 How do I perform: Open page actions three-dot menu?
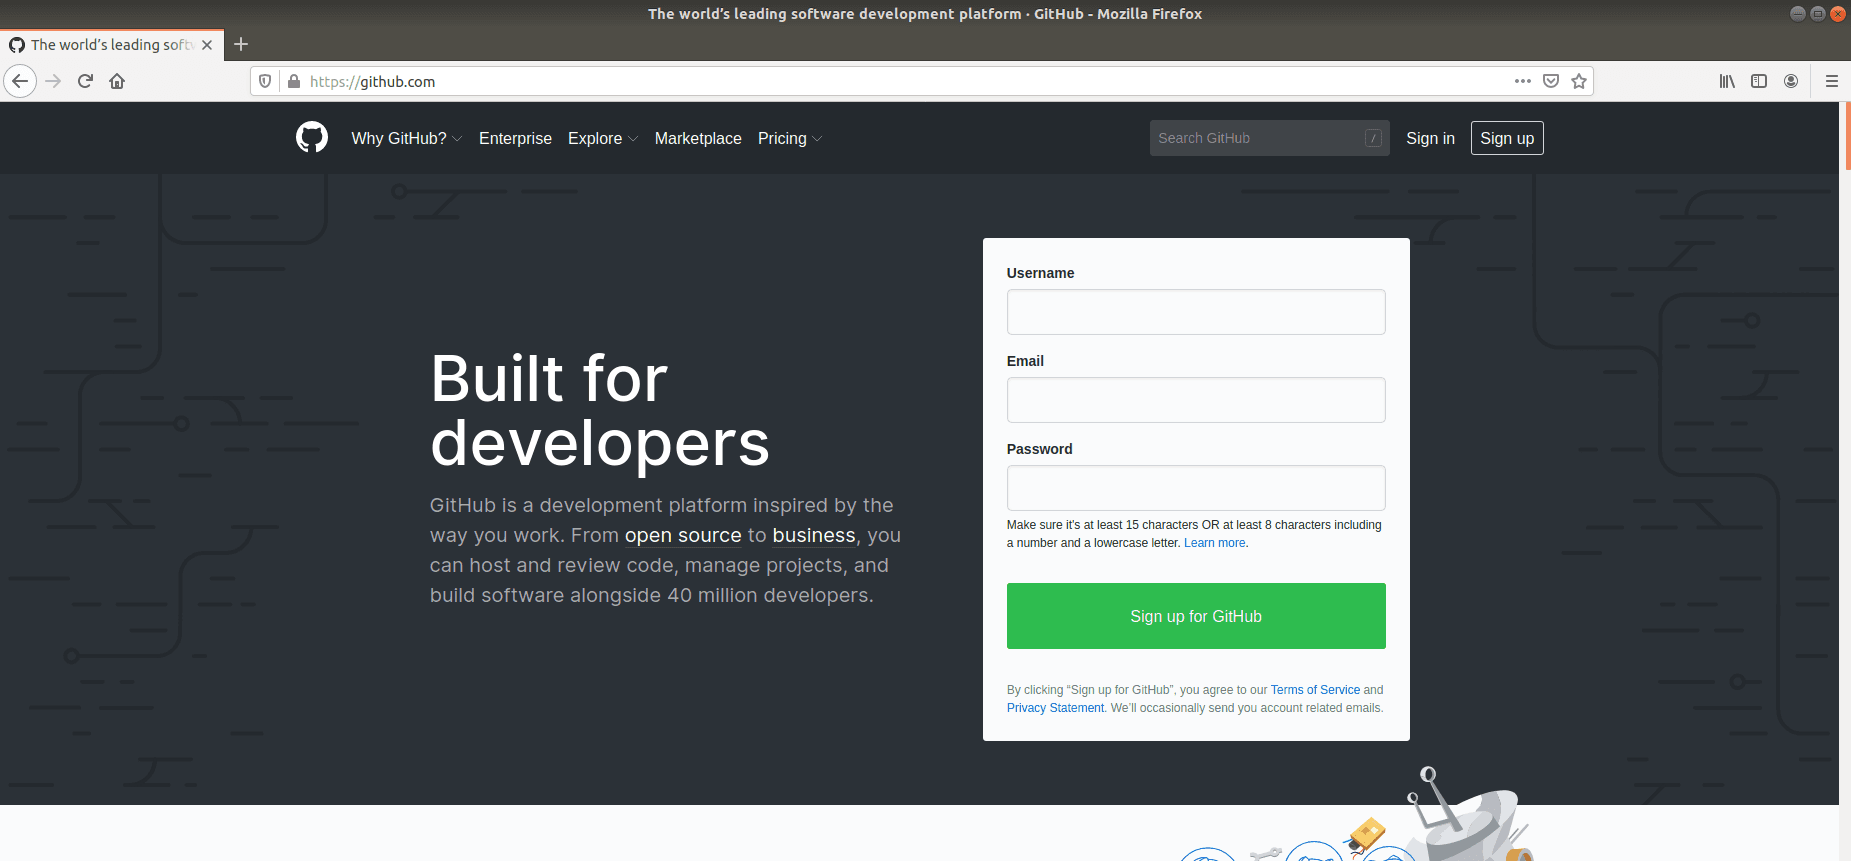coord(1522,81)
